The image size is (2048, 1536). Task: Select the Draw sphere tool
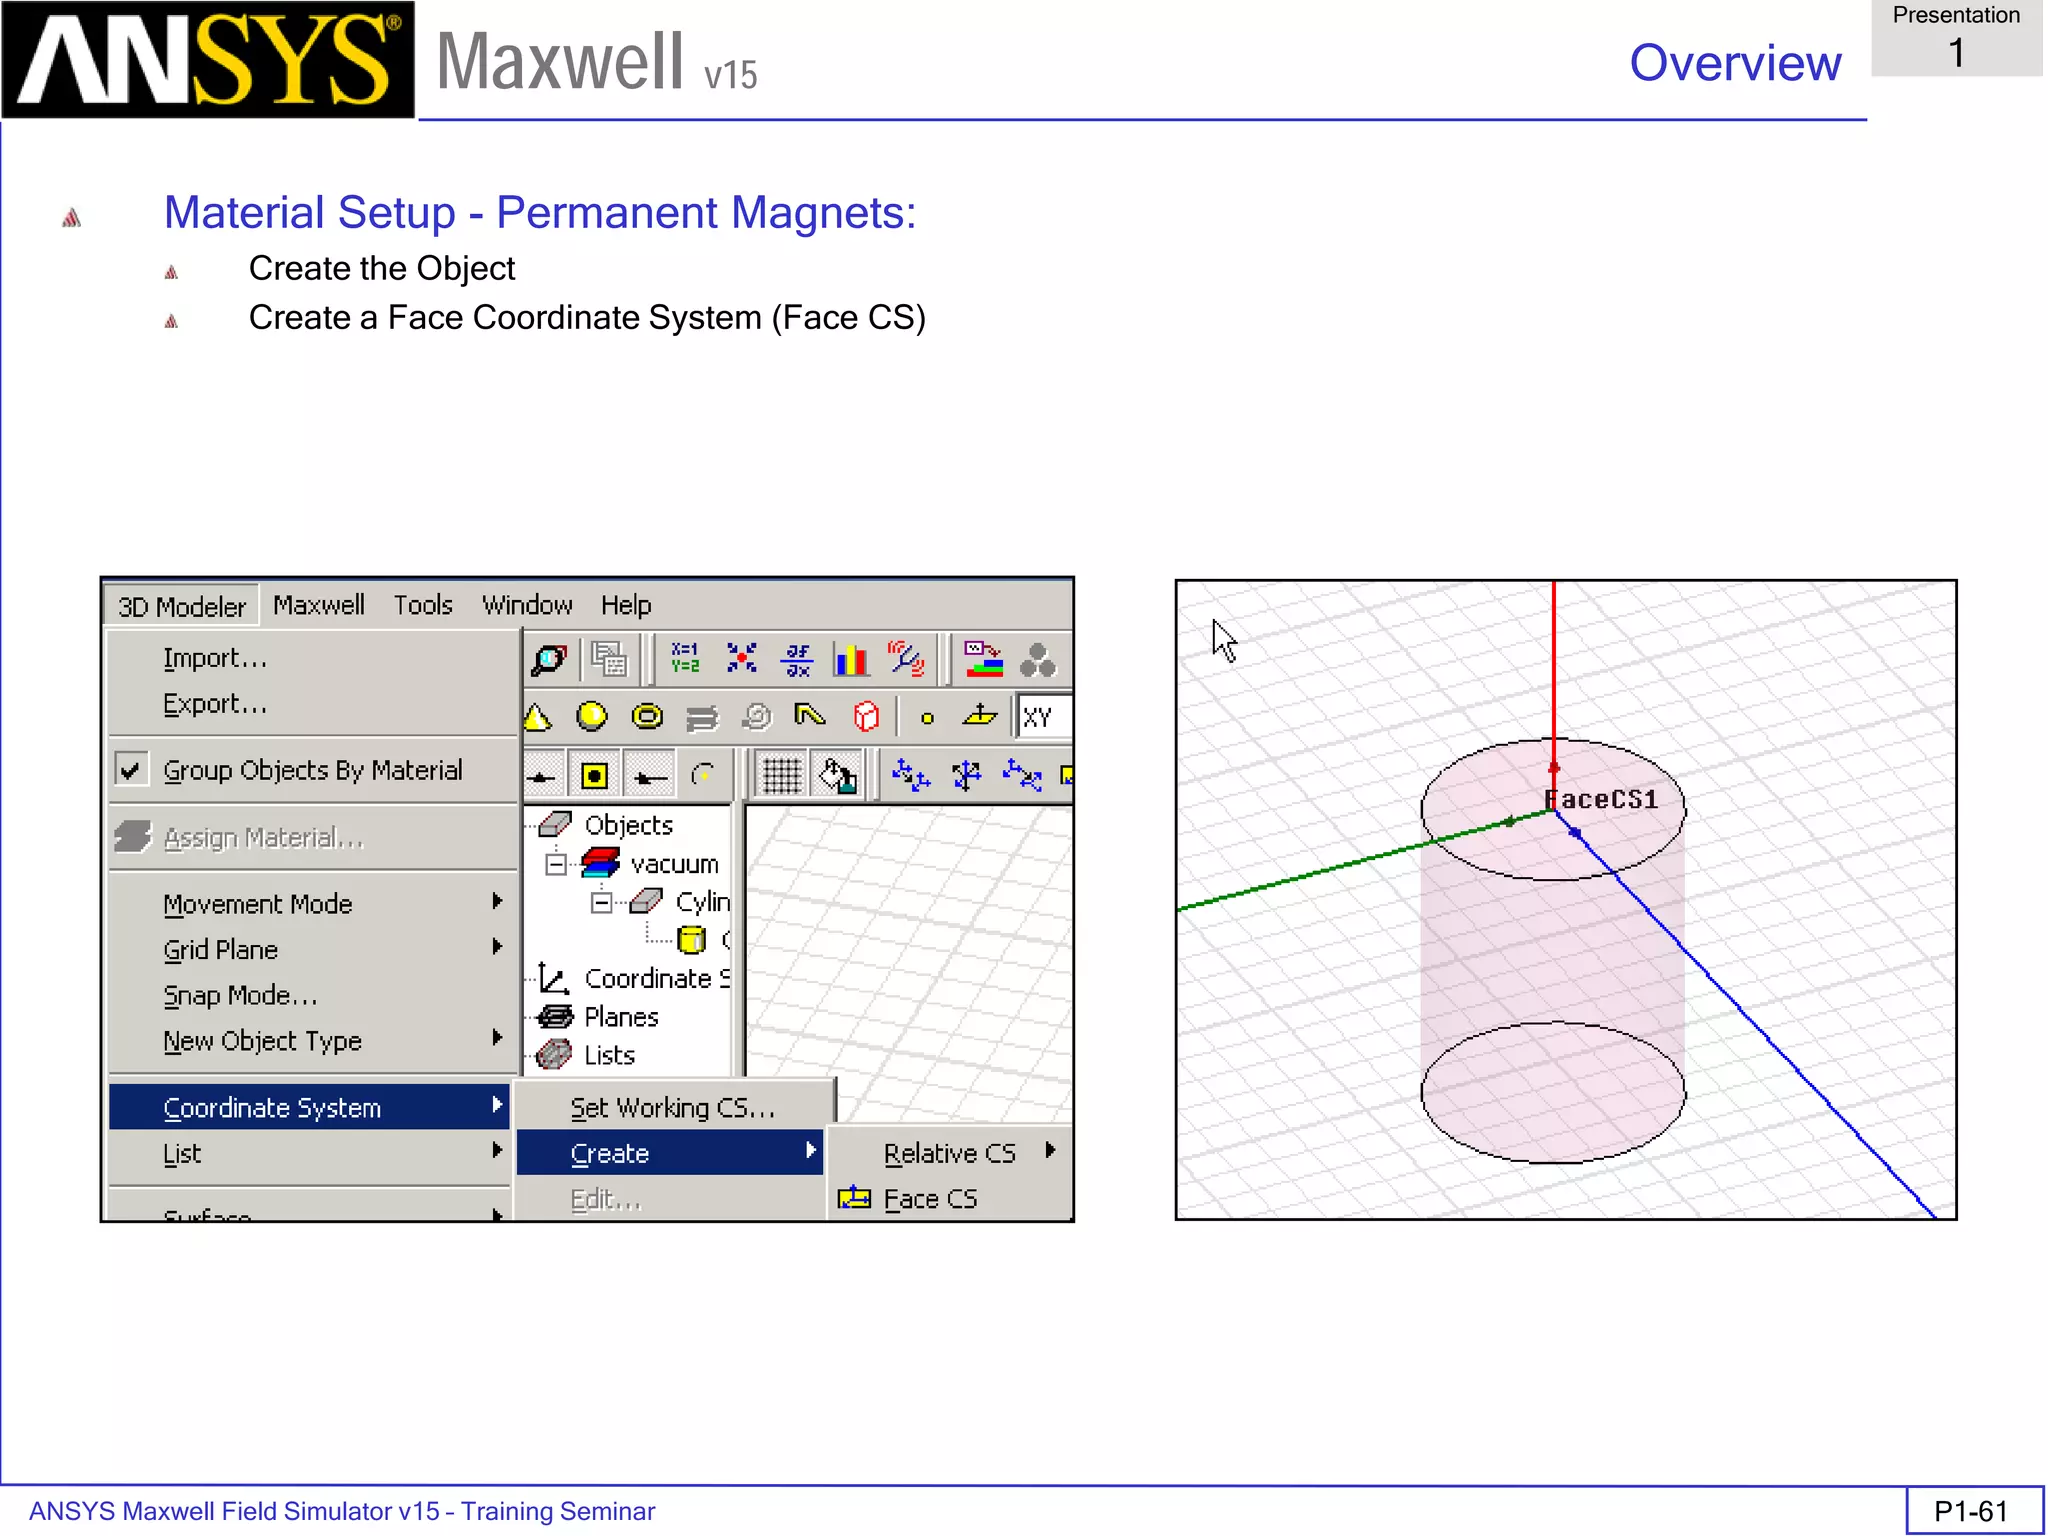592,716
